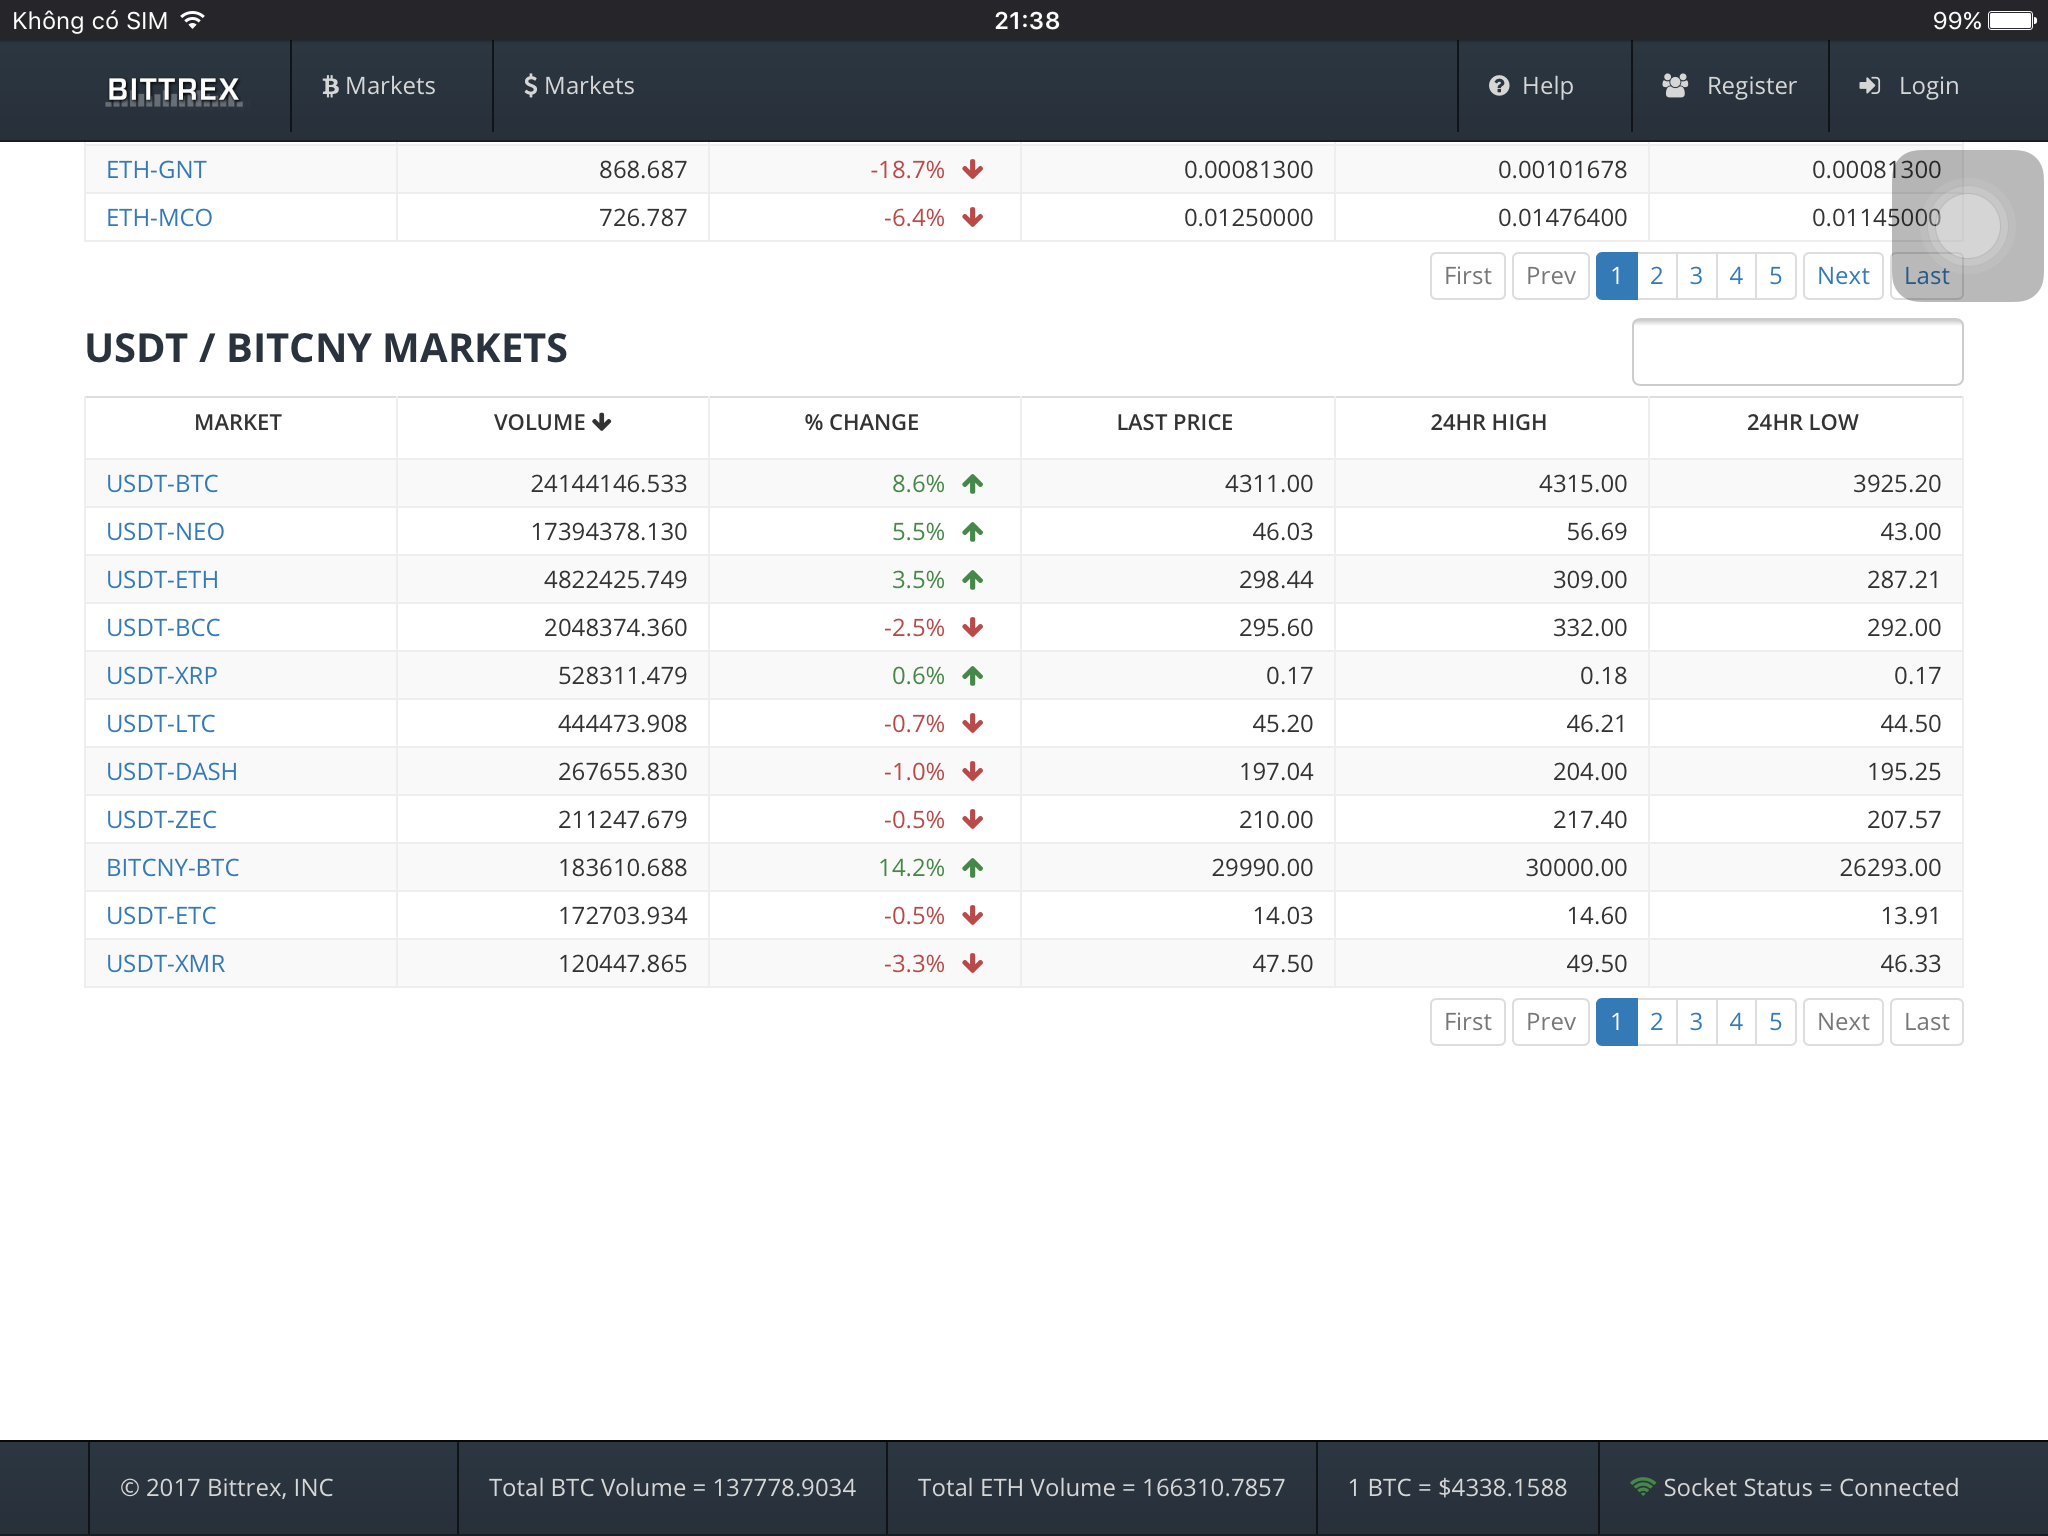Image resolution: width=2048 pixels, height=1536 pixels.
Task: Go to page 3 in USDT markets pagination
Action: click(x=1696, y=1022)
